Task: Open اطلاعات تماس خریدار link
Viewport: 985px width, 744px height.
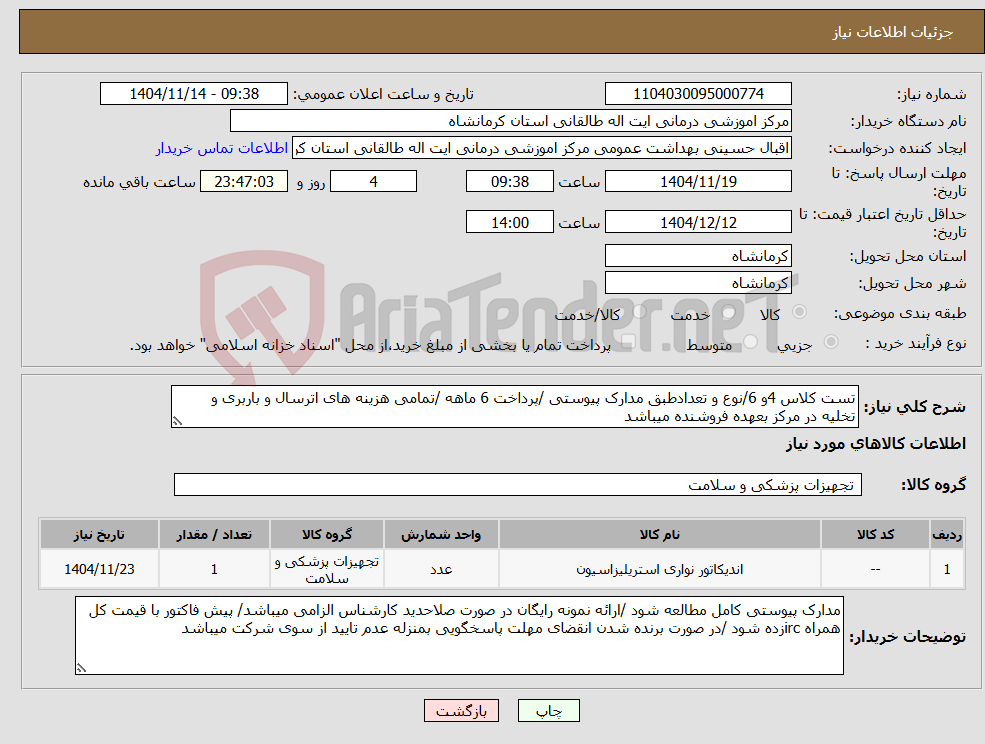Action: point(222,148)
